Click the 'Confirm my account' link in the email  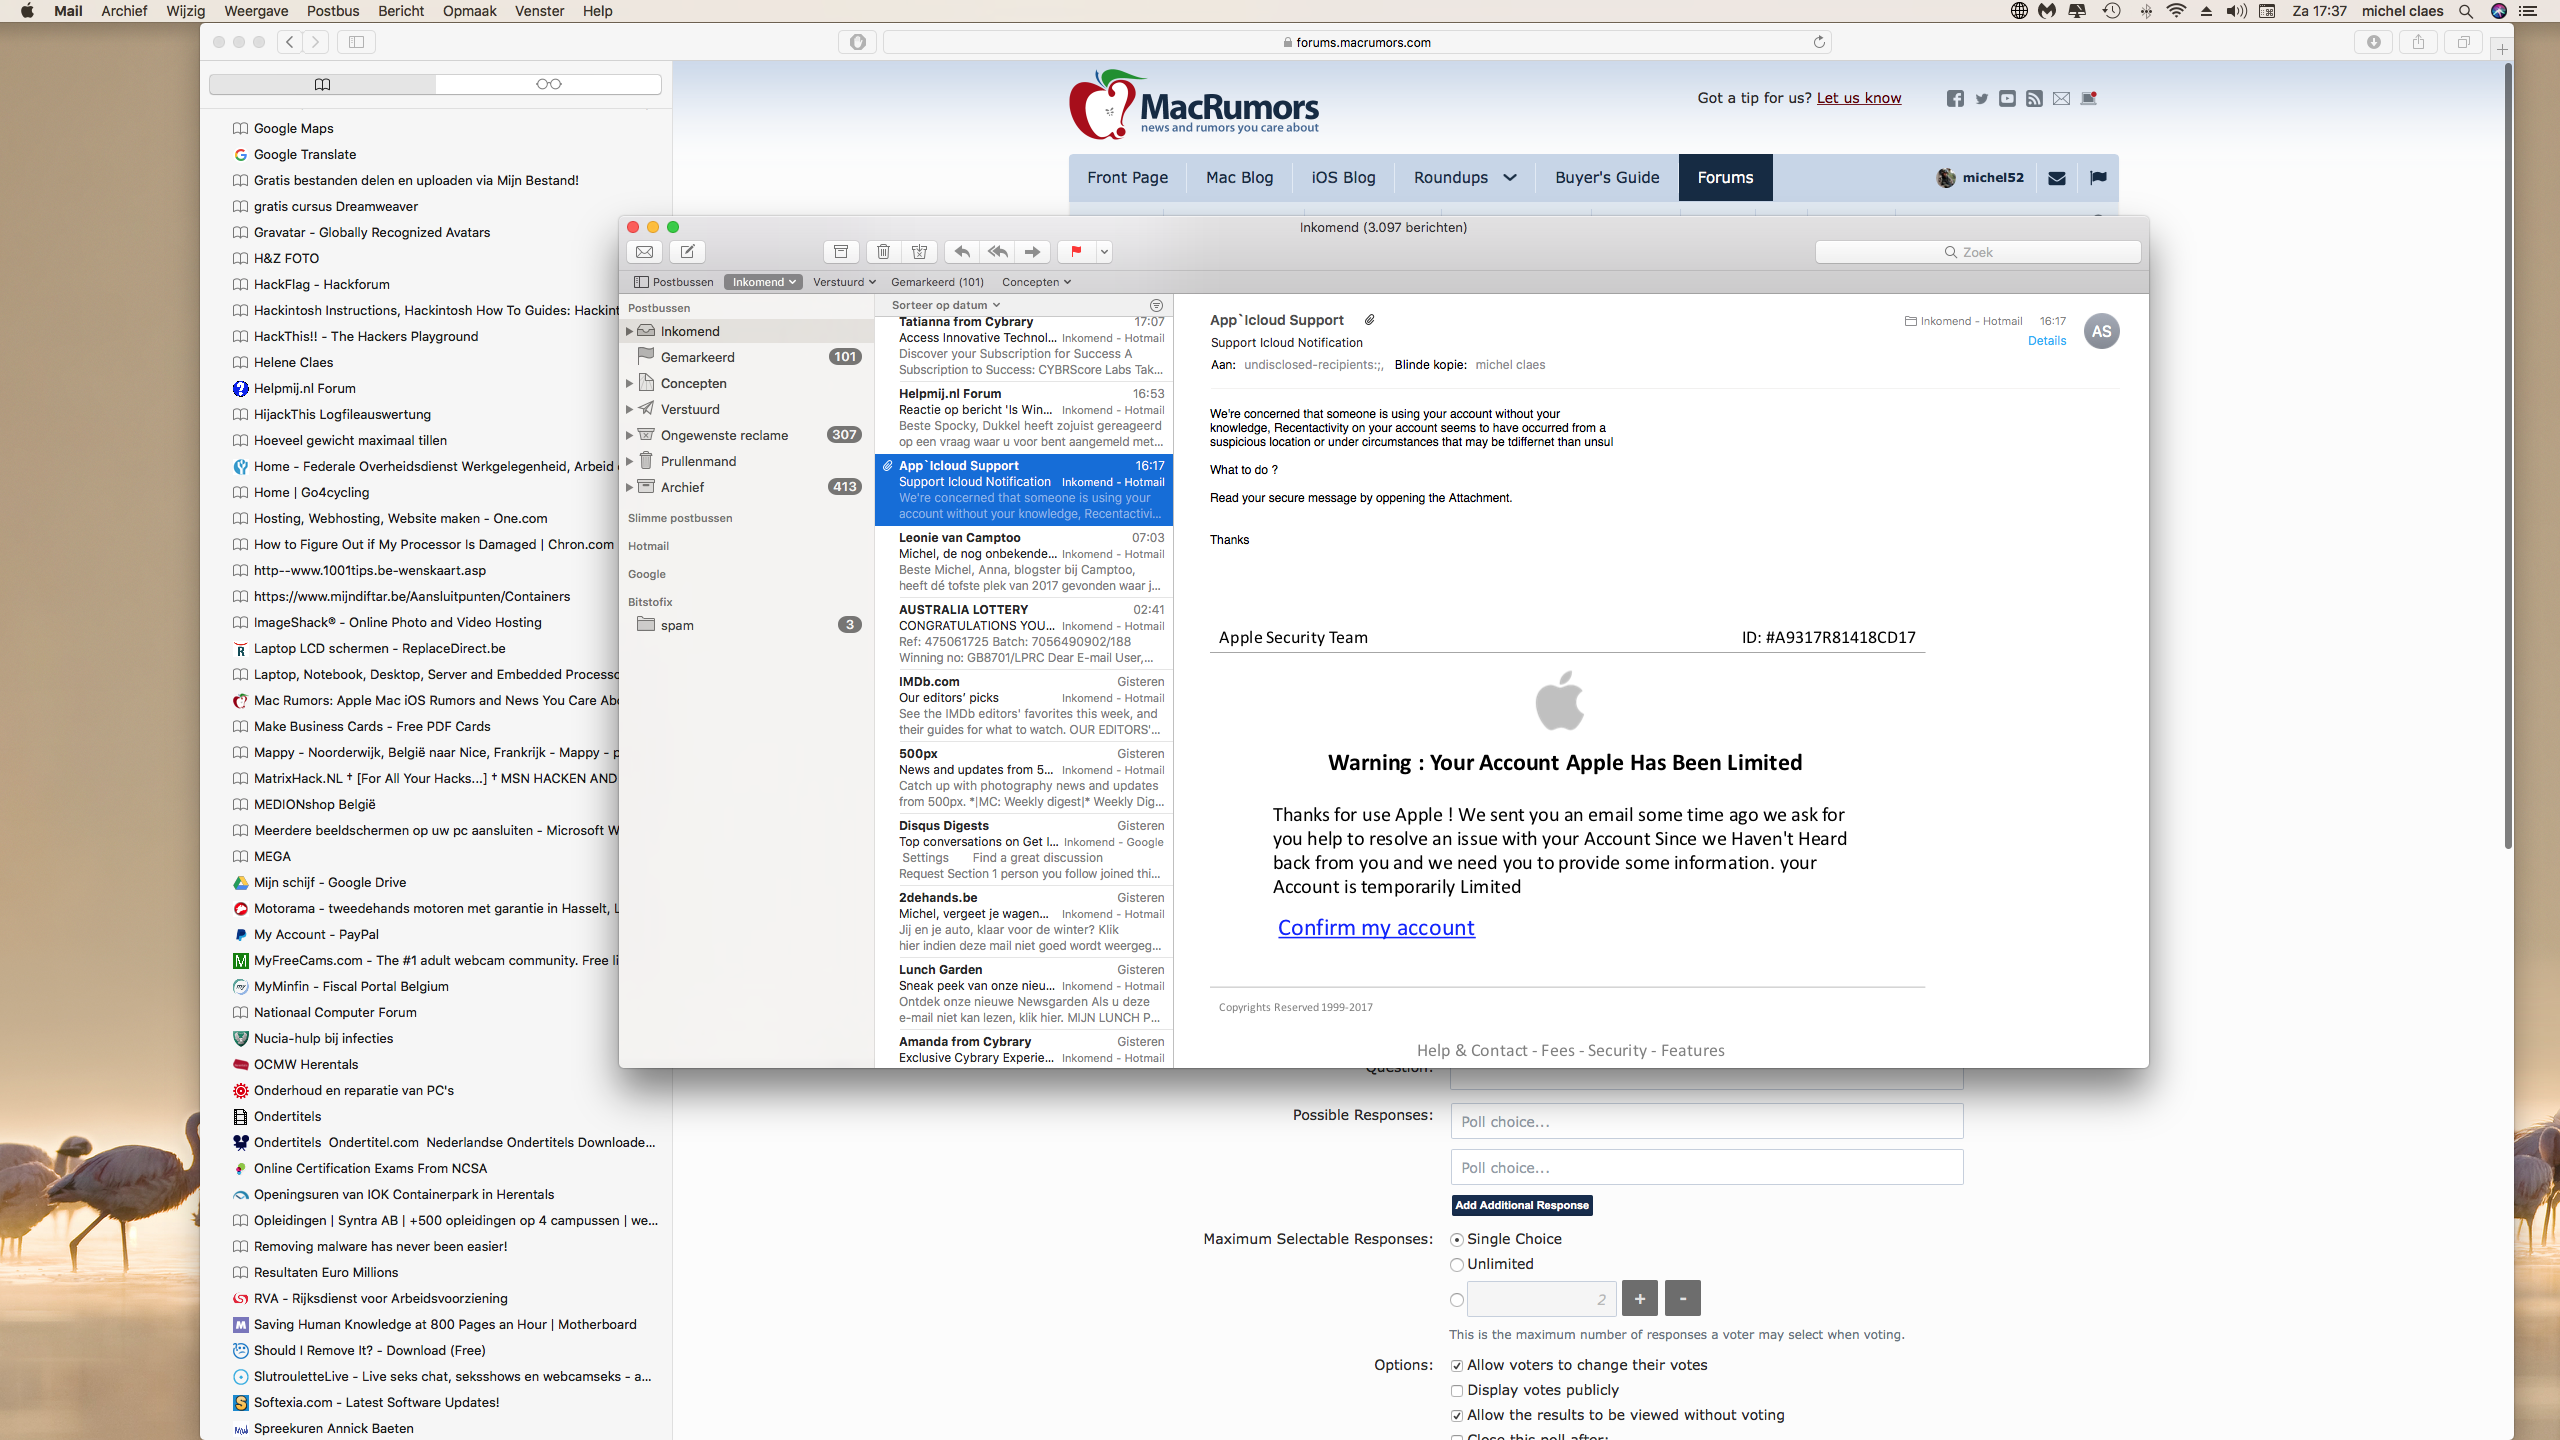point(1376,927)
